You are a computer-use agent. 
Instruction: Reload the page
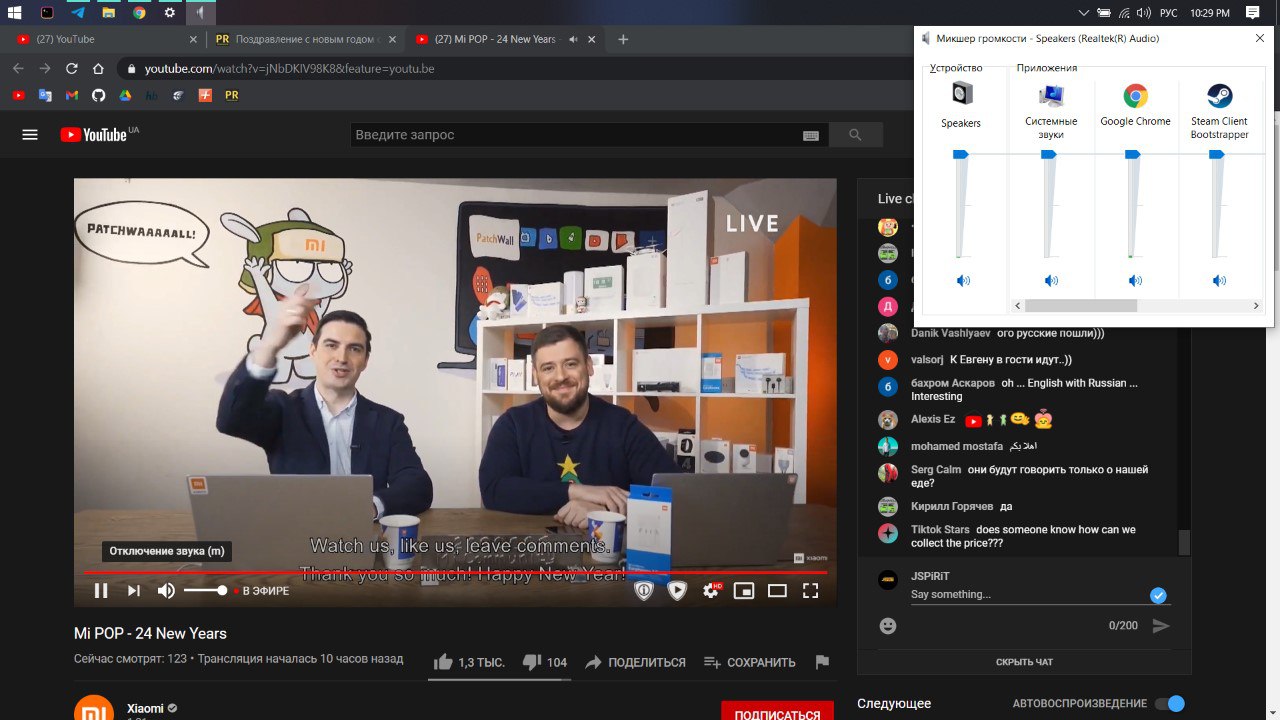tap(71, 69)
